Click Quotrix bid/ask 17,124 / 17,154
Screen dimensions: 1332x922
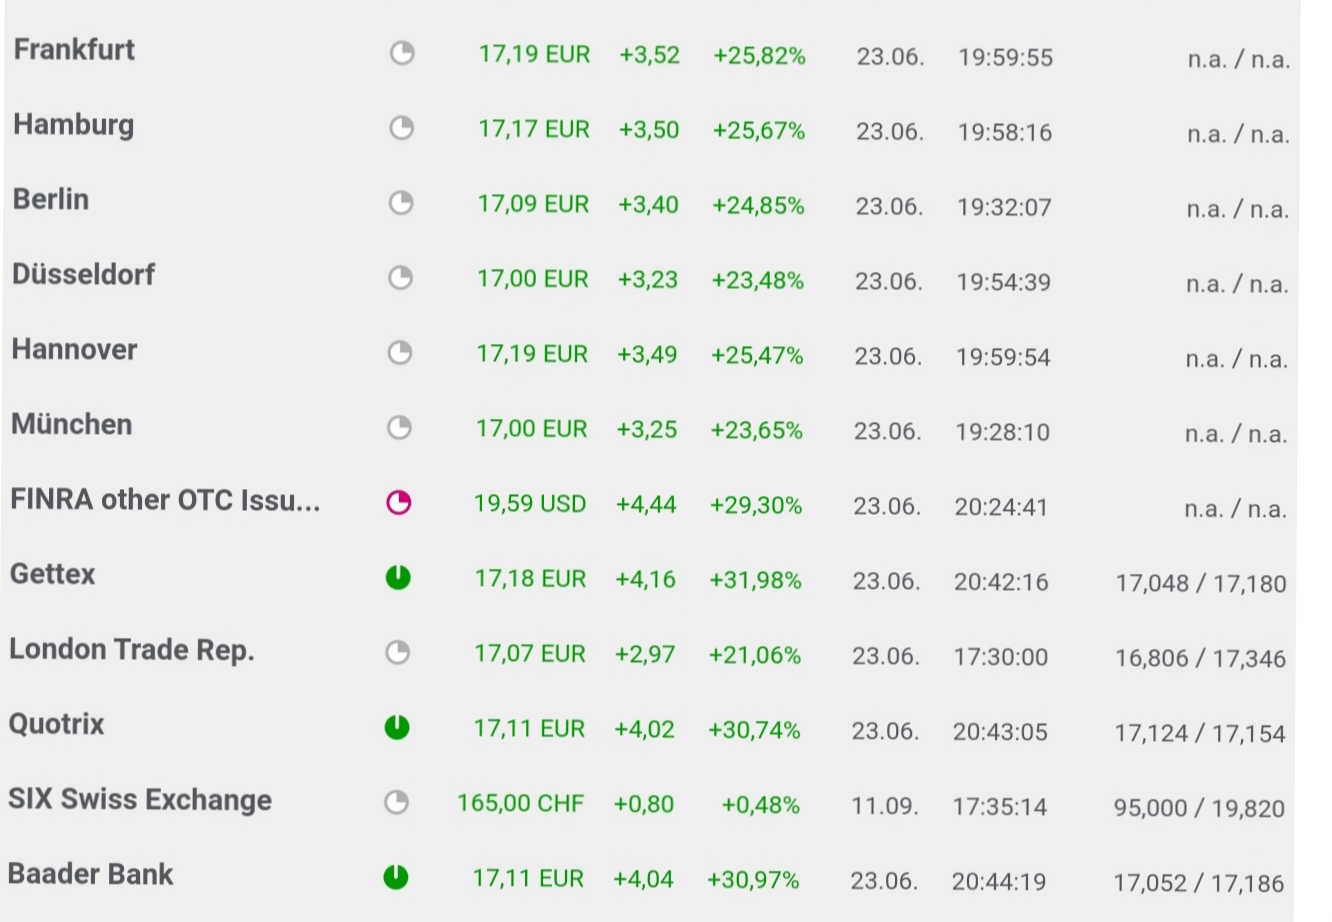pyautogui.click(x=1200, y=733)
